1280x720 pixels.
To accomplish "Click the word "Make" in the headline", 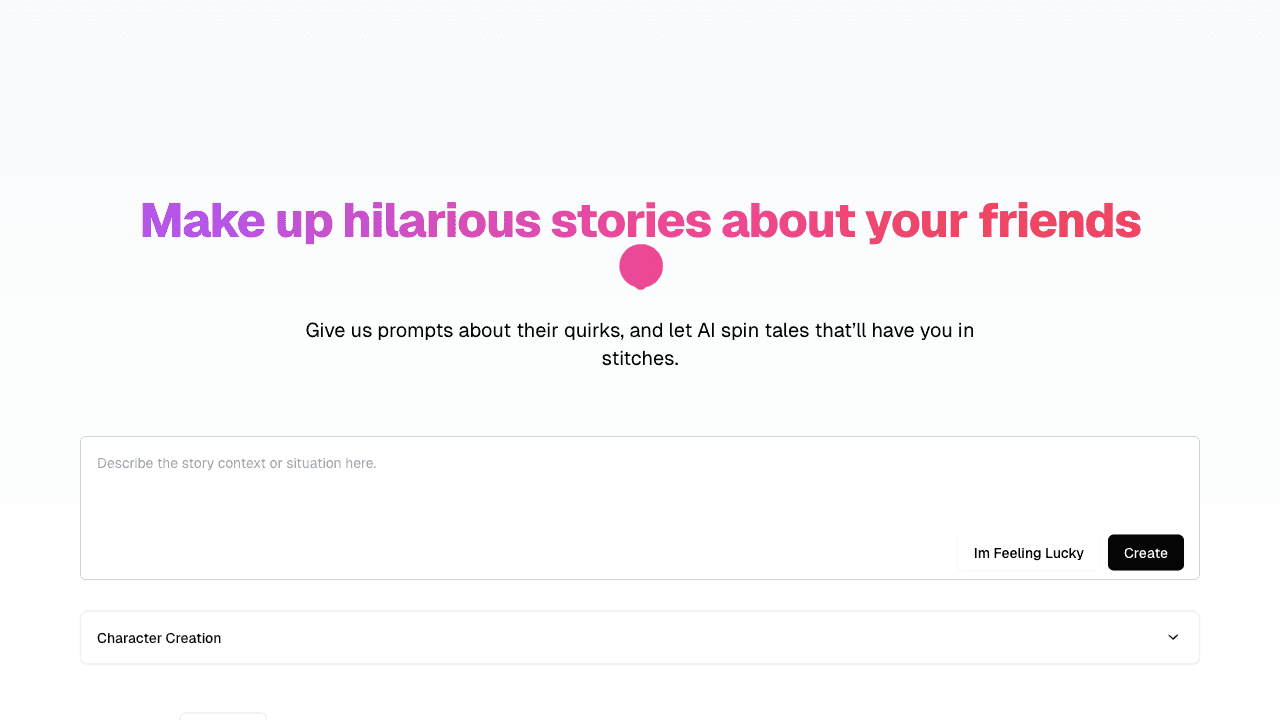I will (x=202, y=221).
